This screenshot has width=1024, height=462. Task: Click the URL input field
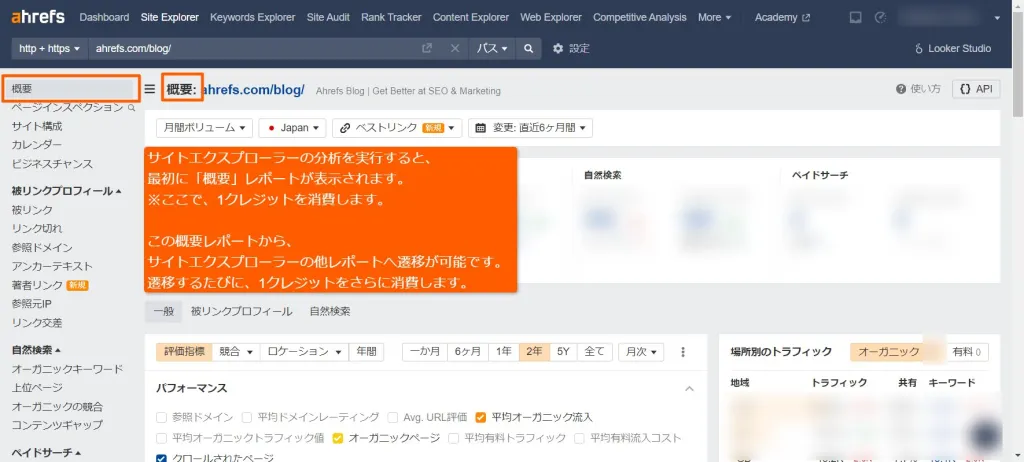click(x=255, y=48)
